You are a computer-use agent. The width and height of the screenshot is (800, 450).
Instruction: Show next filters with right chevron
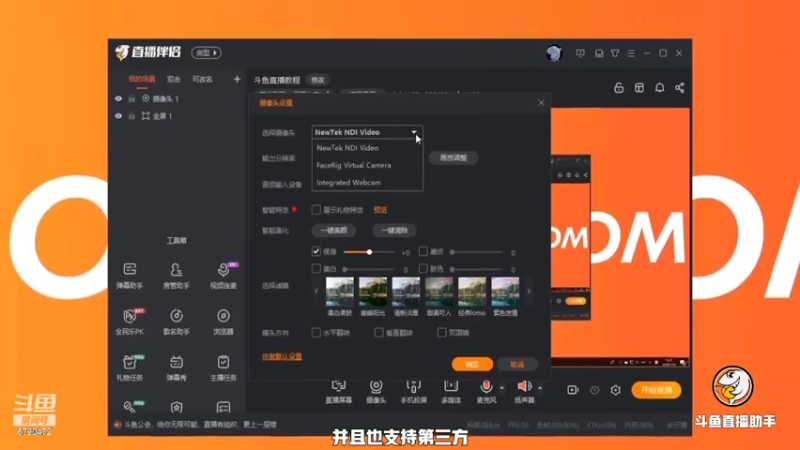pos(529,291)
